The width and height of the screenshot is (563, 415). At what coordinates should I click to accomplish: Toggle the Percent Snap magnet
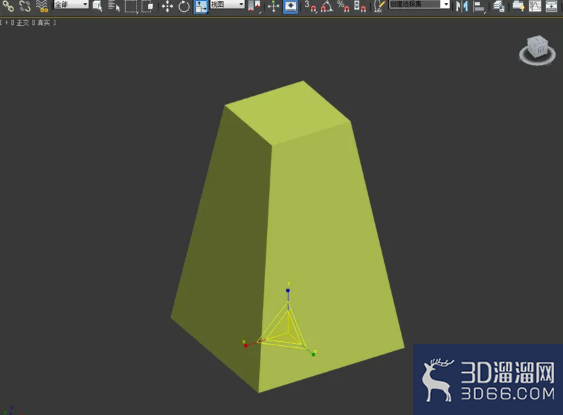pos(343,6)
